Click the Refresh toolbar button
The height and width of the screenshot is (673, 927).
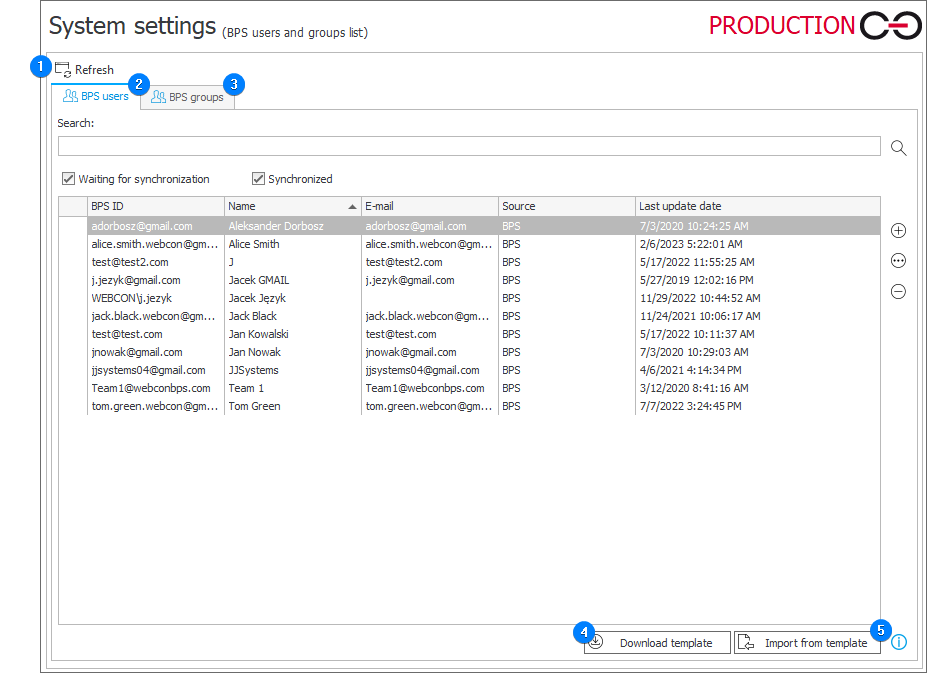[x=85, y=70]
